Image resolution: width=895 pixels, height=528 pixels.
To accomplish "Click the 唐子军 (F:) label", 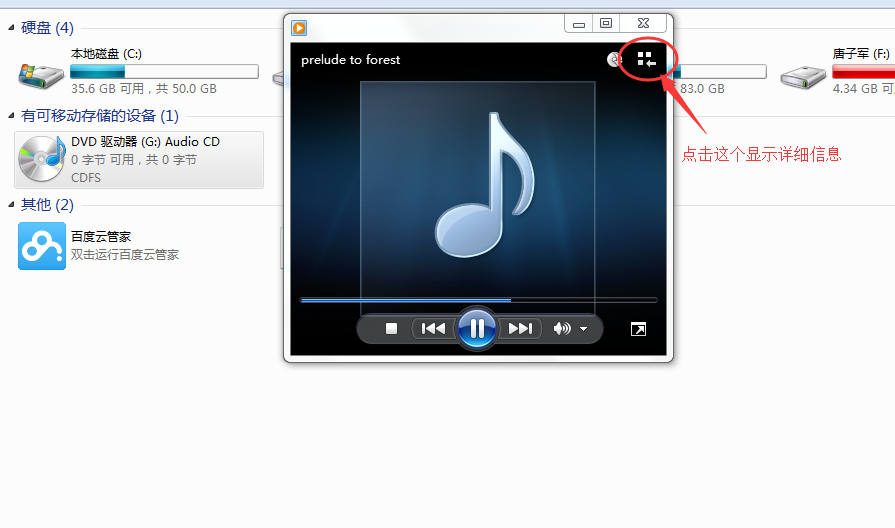I will [x=861, y=54].
